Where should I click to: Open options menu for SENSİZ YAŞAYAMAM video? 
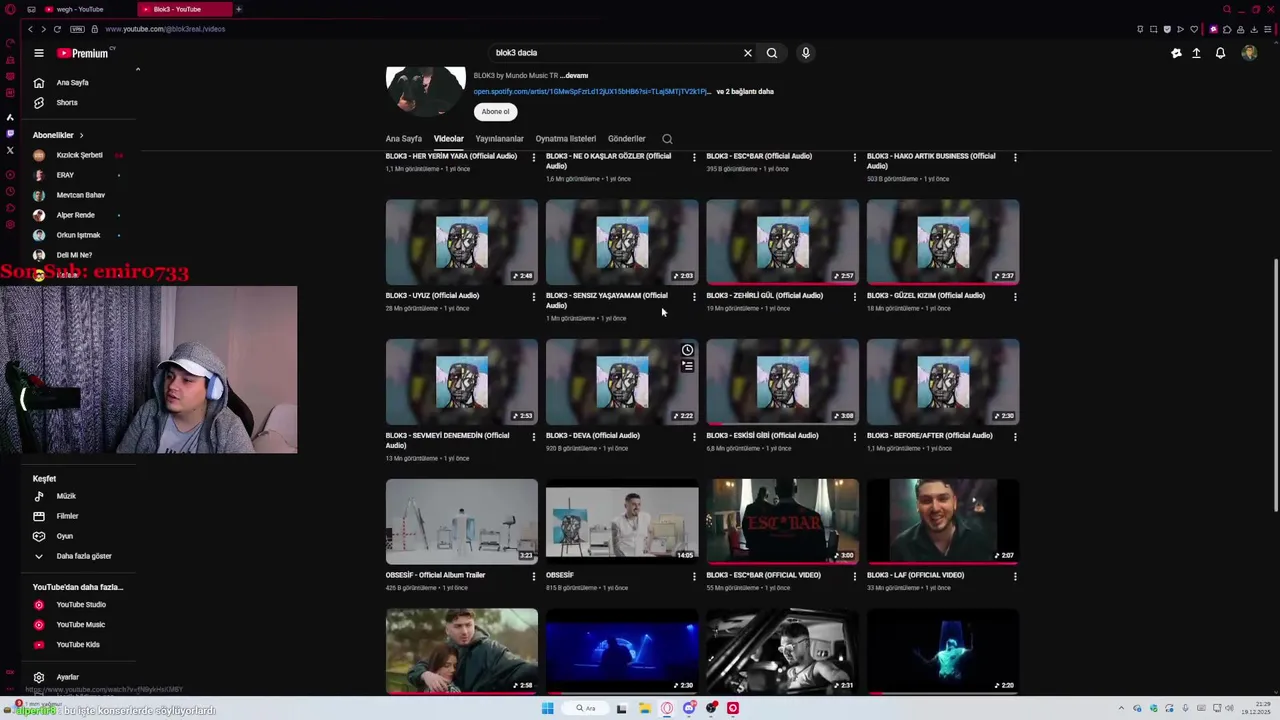click(x=694, y=297)
